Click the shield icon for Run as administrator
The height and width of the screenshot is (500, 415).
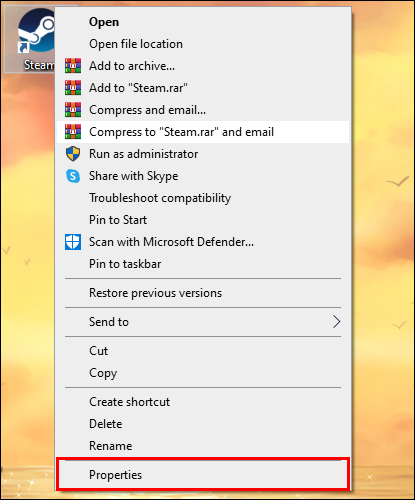[73, 154]
